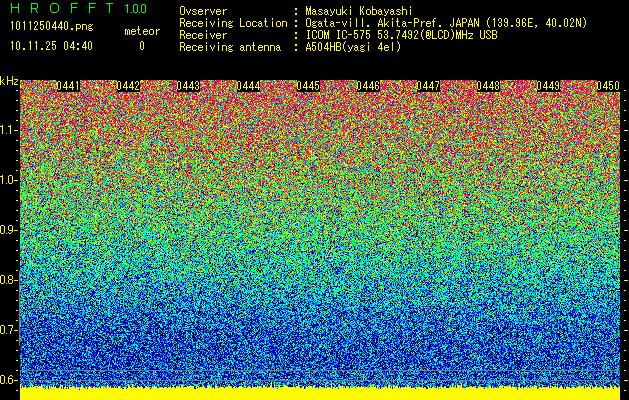Viewport: 629px width, 400px height.
Task: Click the date stamp 10.11.25 04:40
Action: (51, 46)
